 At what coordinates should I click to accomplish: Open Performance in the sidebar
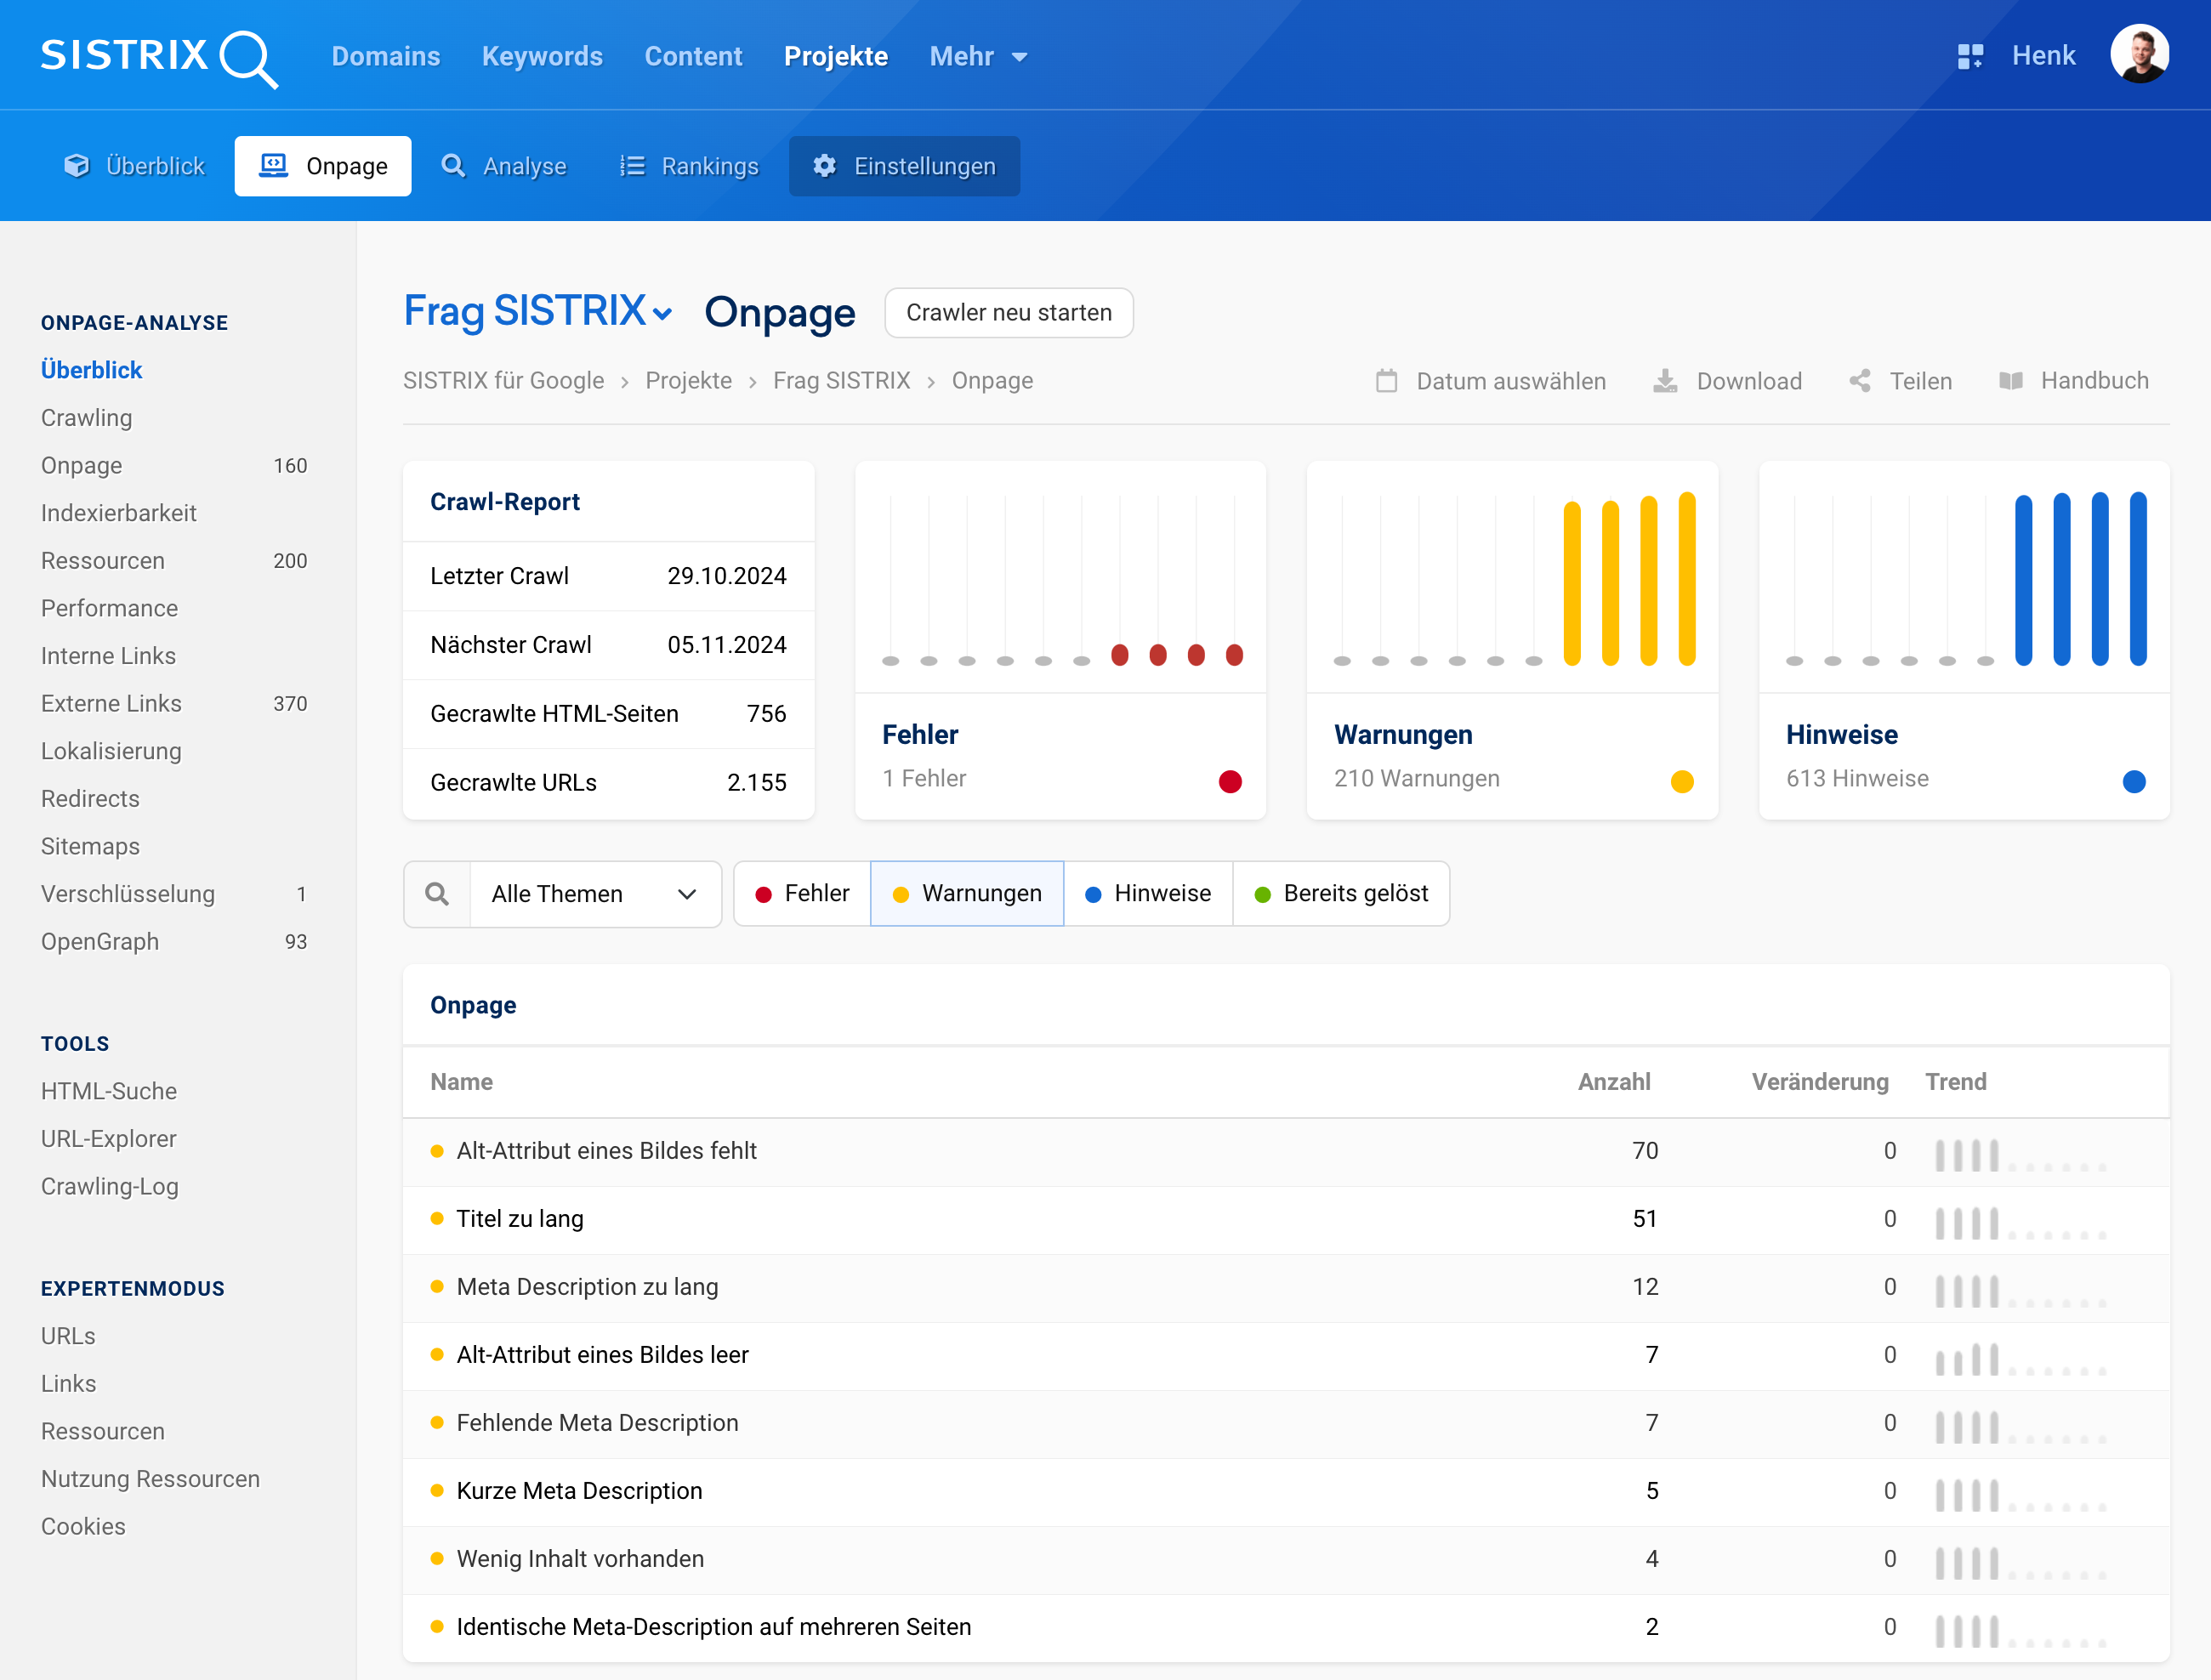(109, 609)
